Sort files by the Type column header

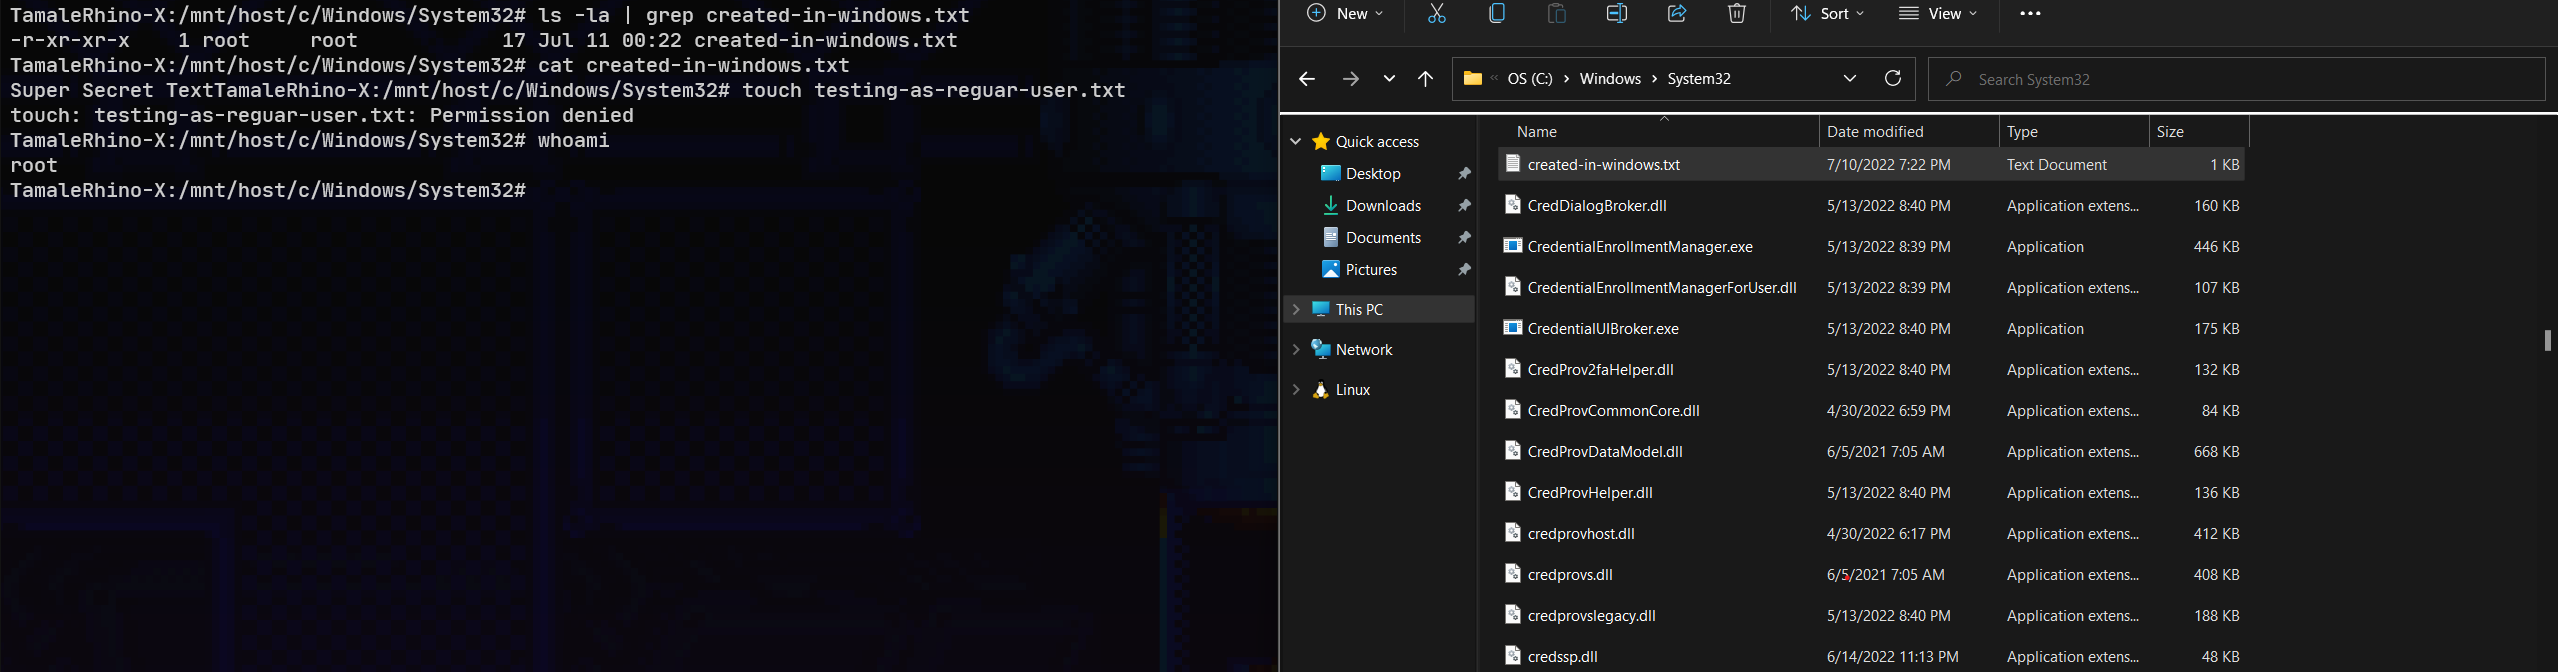click(x=2074, y=132)
